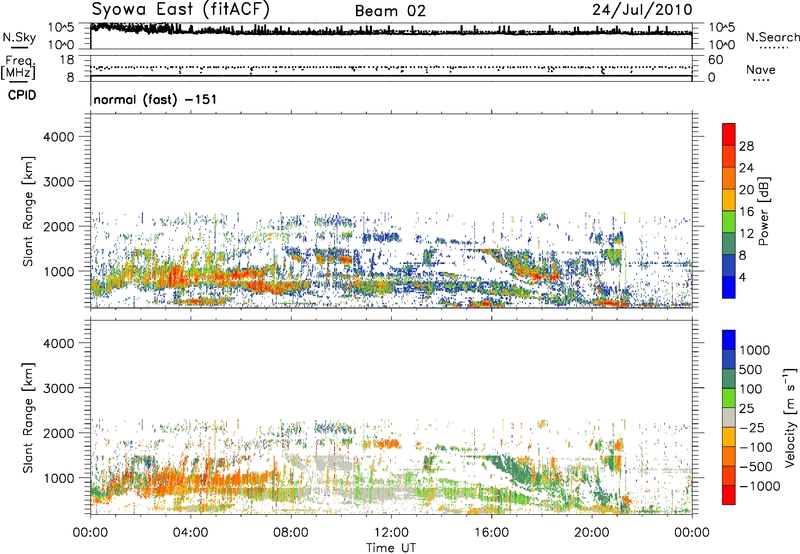This screenshot has height=554, width=800.
Task: Click the '12:00' time axis tick label
Action: pyautogui.click(x=391, y=533)
